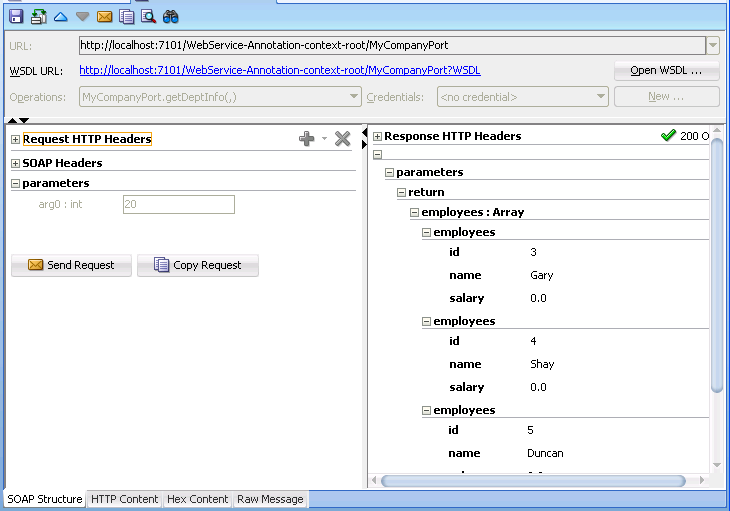Click the plus add header icon
Image resolution: width=730 pixels, height=511 pixels.
tap(306, 138)
